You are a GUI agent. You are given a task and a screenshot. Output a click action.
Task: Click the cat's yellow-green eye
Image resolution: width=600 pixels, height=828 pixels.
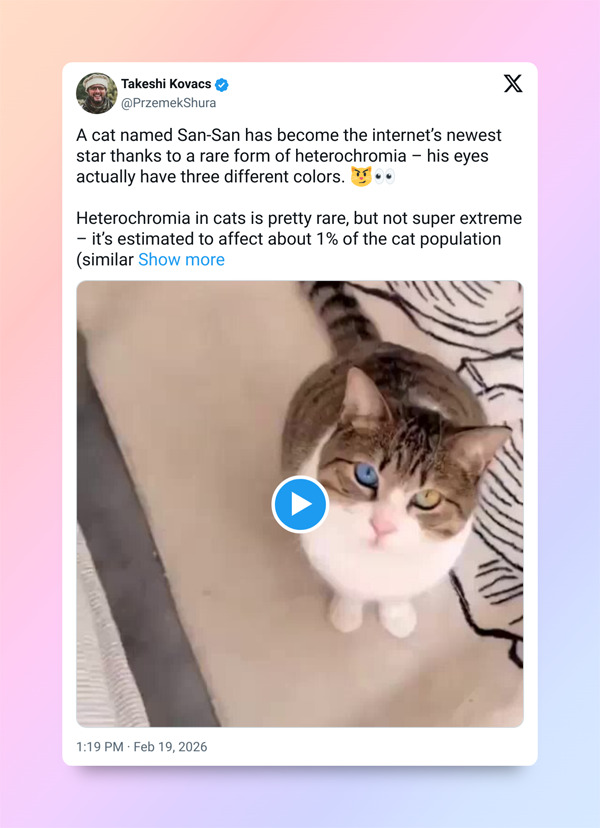[x=427, y=499]
